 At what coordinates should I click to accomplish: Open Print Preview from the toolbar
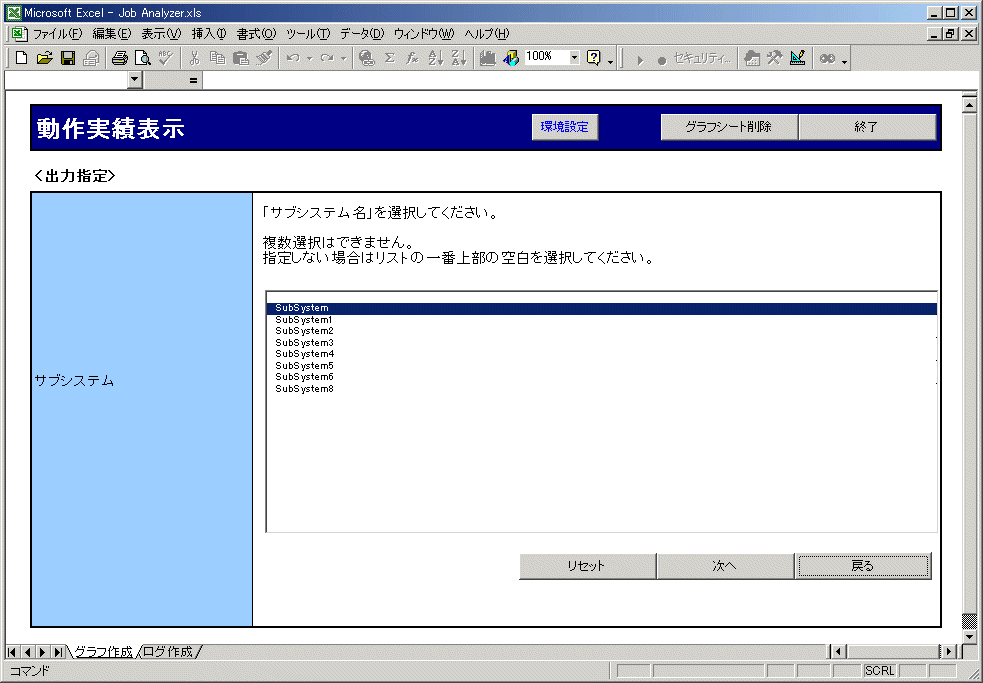143,58
